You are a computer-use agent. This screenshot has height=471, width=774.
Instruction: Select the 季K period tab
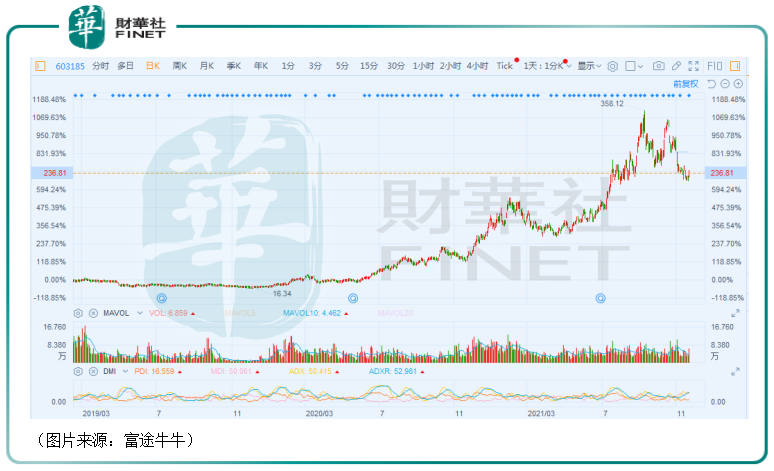(x=234, y=66)
